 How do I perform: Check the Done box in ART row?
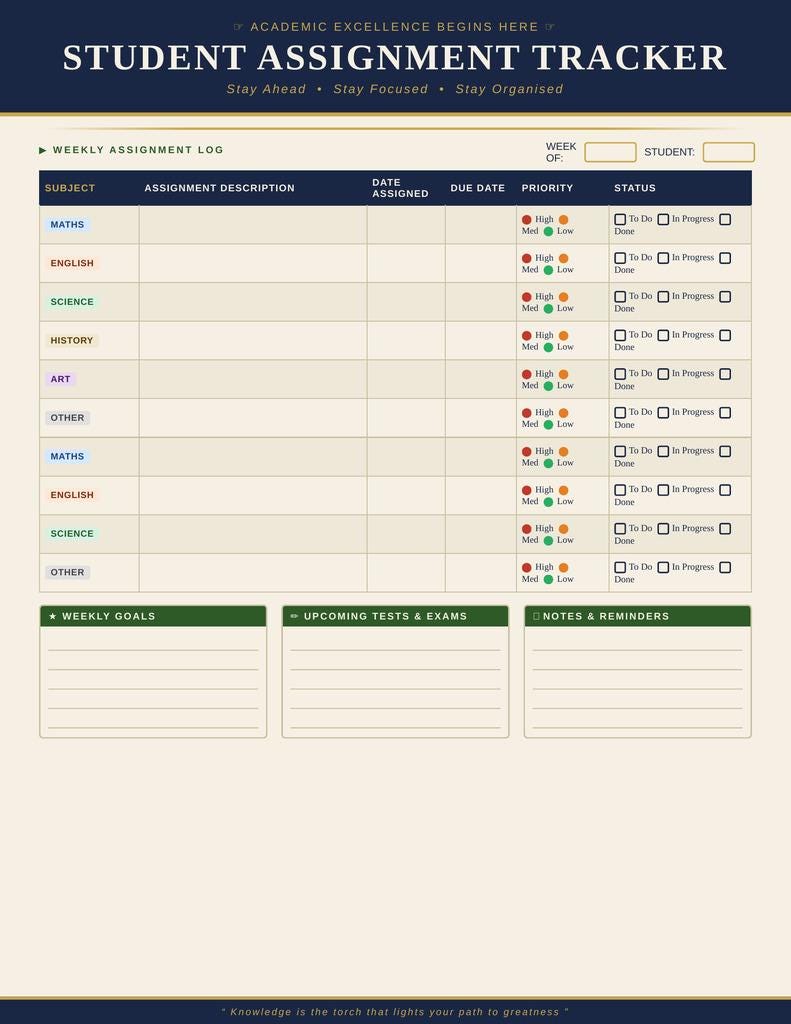725,374
